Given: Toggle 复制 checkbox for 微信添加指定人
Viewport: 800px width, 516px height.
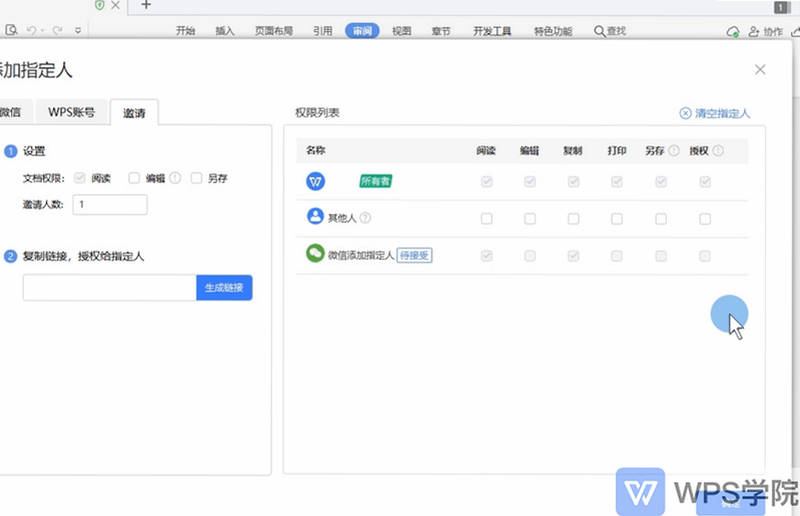Looking at the screenshot, I should 573,256.
